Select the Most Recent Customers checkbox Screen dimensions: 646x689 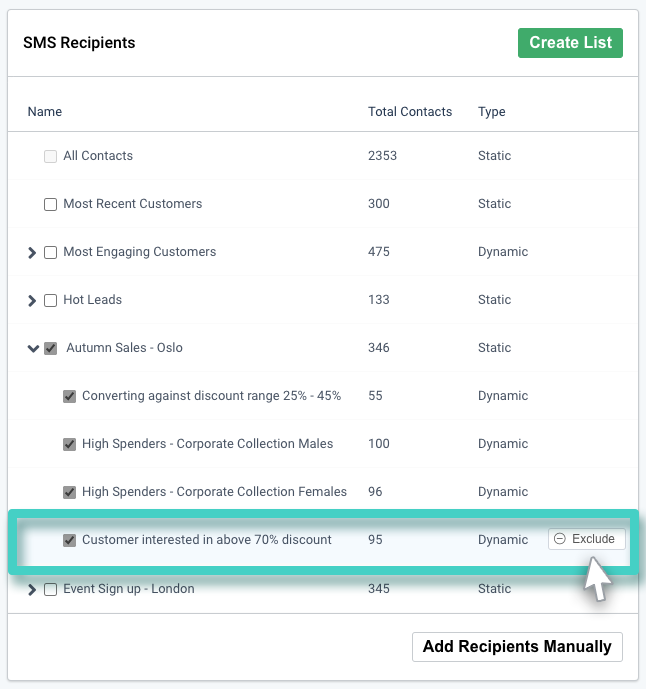(x=51, y=204)
